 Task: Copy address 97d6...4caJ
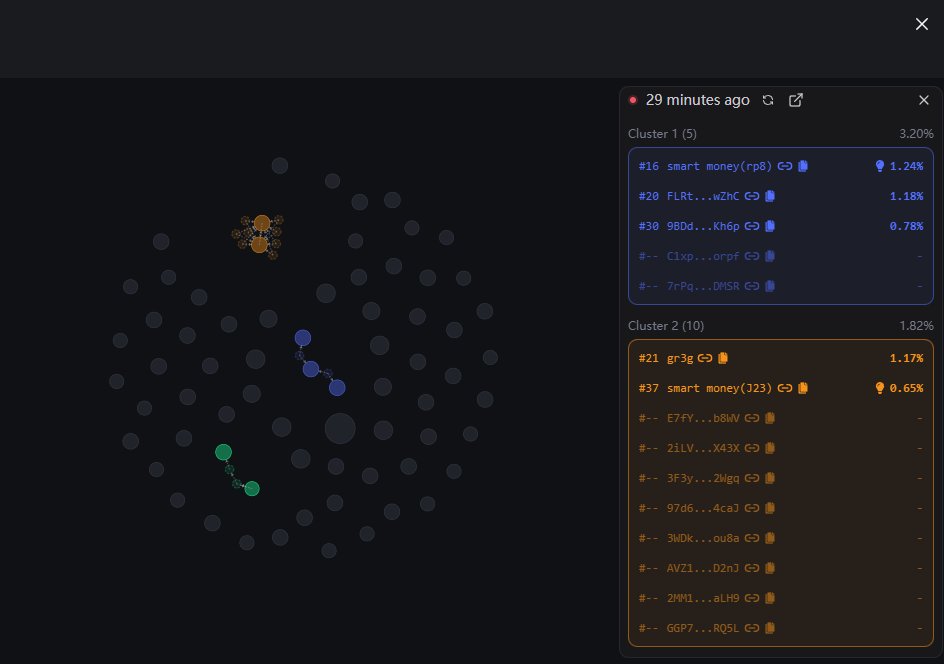pyautogui.click(x=770, y=509)
